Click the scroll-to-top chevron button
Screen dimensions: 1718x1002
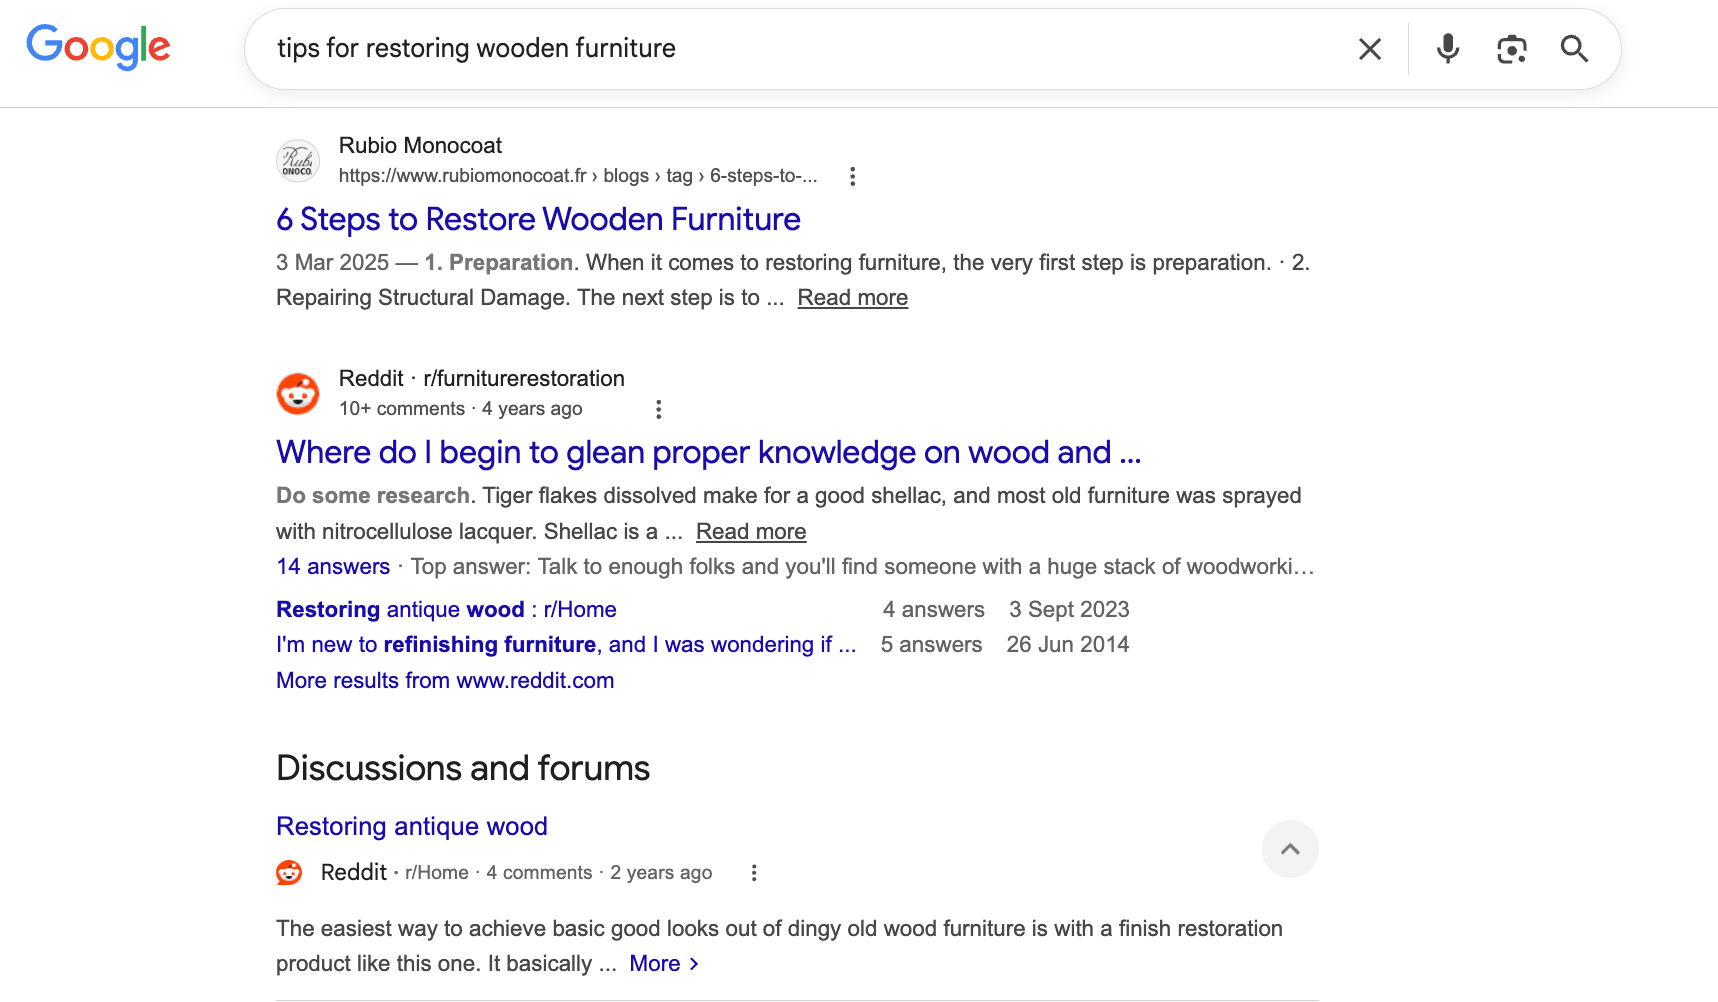point(1290,849)
